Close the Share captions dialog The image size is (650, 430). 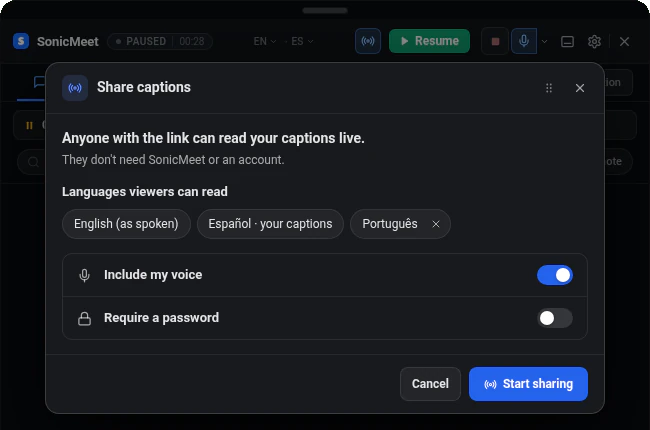(x=580, y=88)
